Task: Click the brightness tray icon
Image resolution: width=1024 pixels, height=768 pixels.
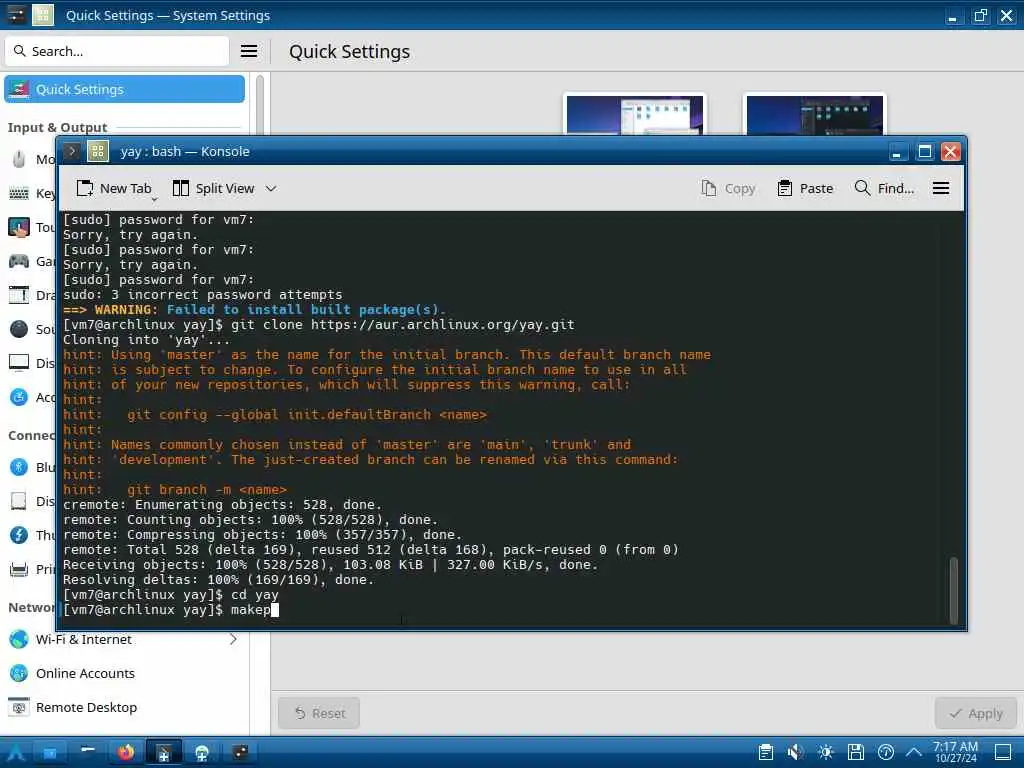Action: [825, 752]
